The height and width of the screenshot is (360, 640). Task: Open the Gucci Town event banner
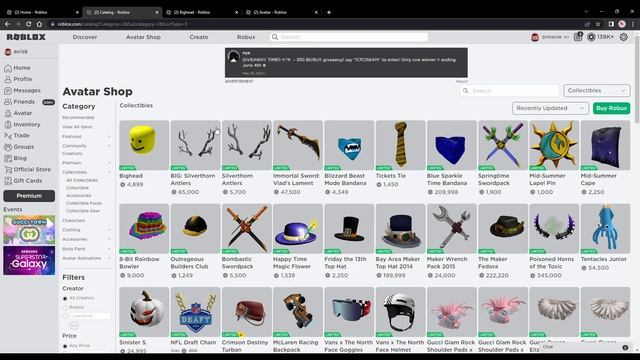29,230
